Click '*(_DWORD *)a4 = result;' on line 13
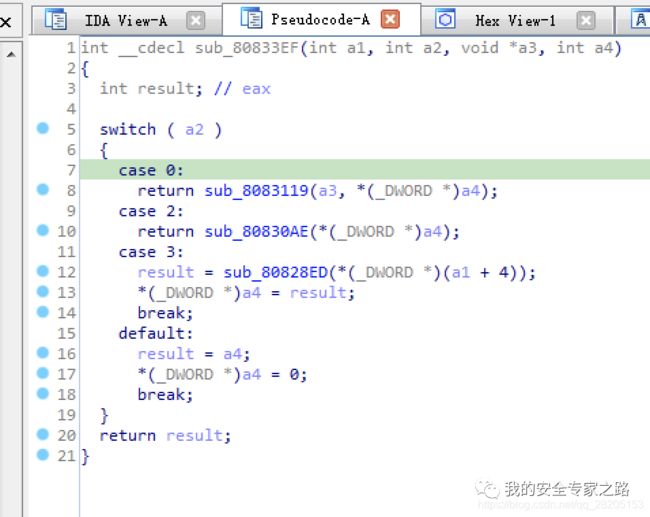650x517 pixels. point(246,293)
